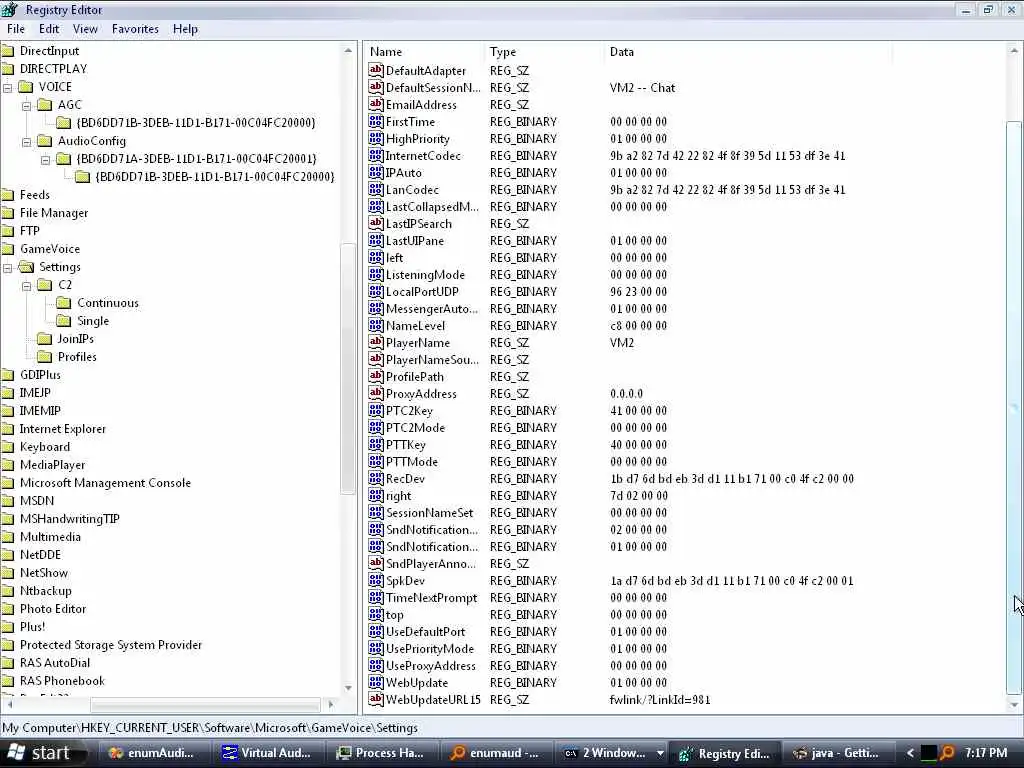The width and height of the screenshot is (1024, 768).
Task: Click the PlayerName string value icon
Action: coord(376,342)
